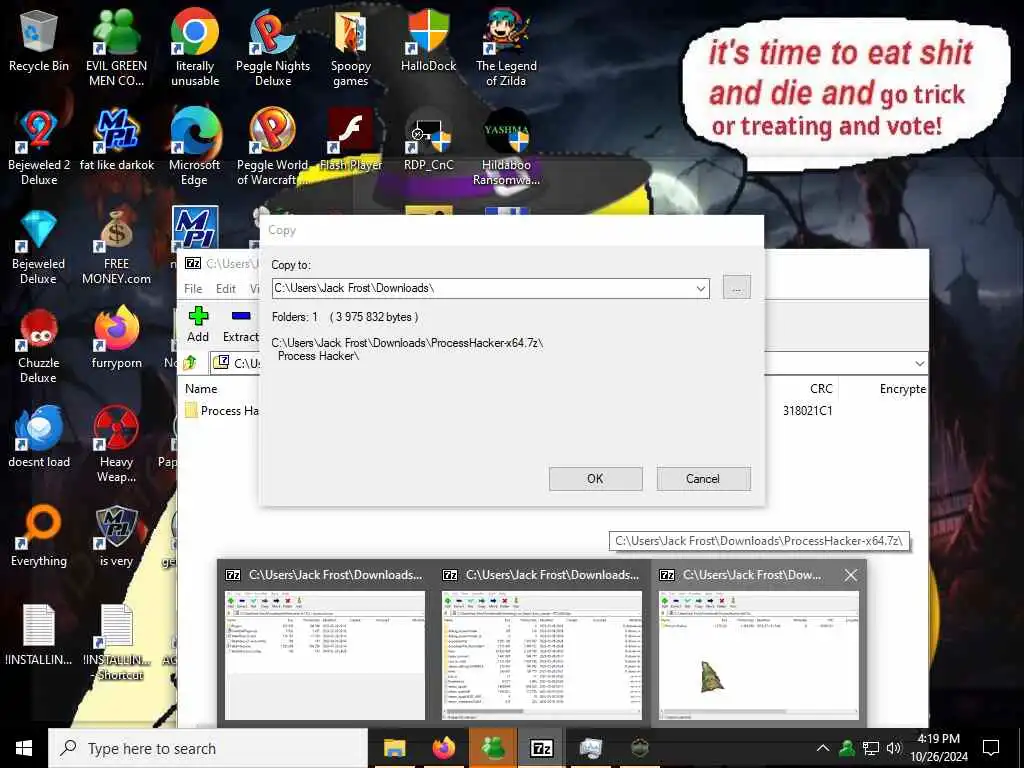Image resolution: width=1024 pixels, height=768 pixels.
Task: Open the browse folder ellipsis button
Action: pos(737,288)
